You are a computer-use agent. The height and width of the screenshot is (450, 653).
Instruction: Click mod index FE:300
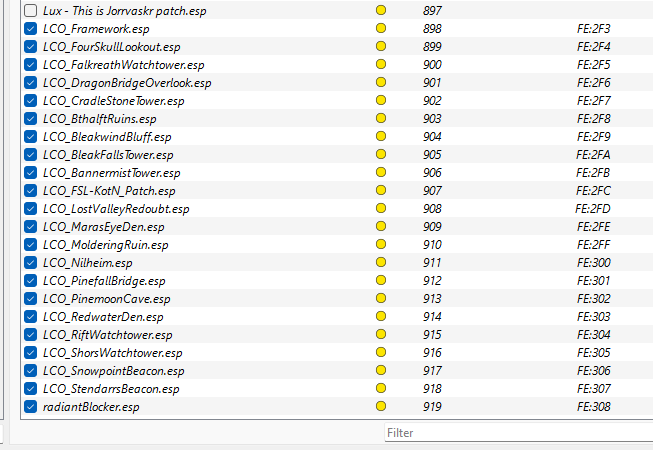coord(594,263)
